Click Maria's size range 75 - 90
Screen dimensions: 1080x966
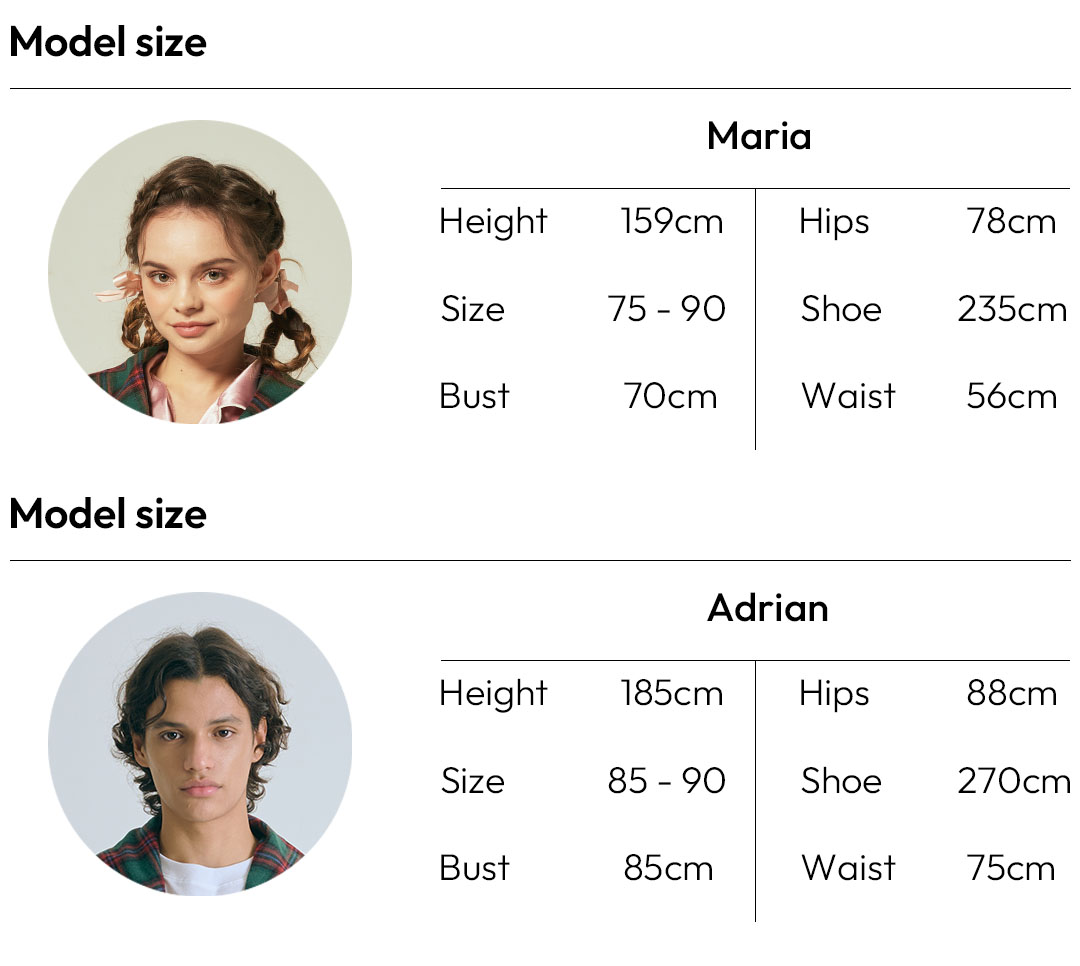click(666, 309)
